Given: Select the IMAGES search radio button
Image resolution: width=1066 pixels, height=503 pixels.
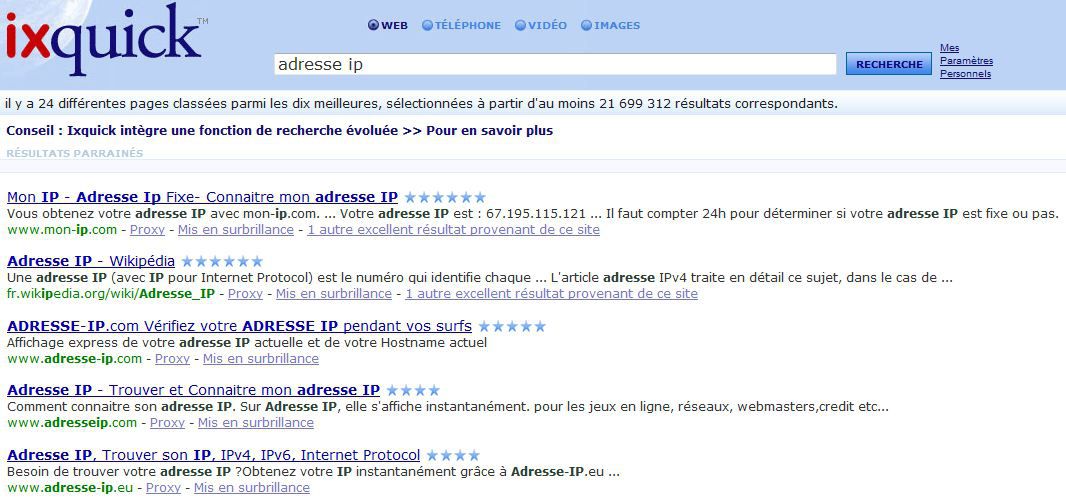Looking at the screenshot, I should (x=586, y=25).
